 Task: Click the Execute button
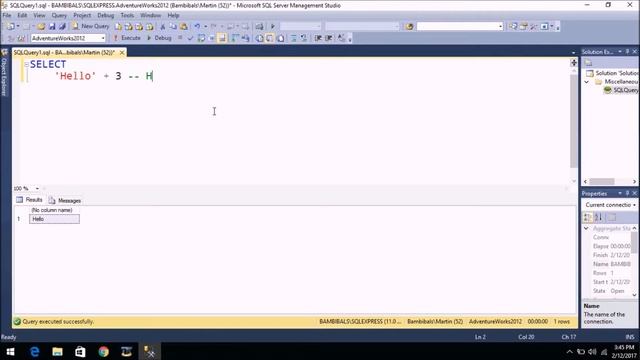pyautogui.click(x=127, y=38)
